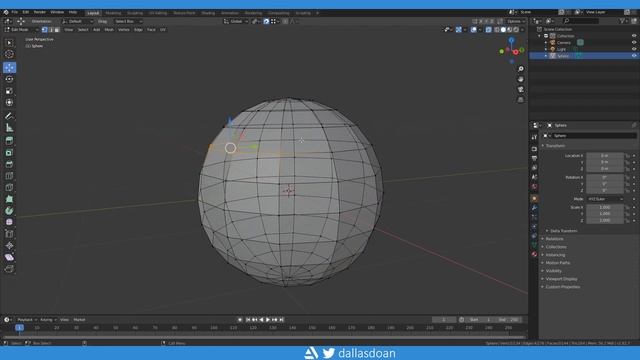Toggle snapping magnet in header
Viewport: 640px width, 360px height.
point(266,21)
